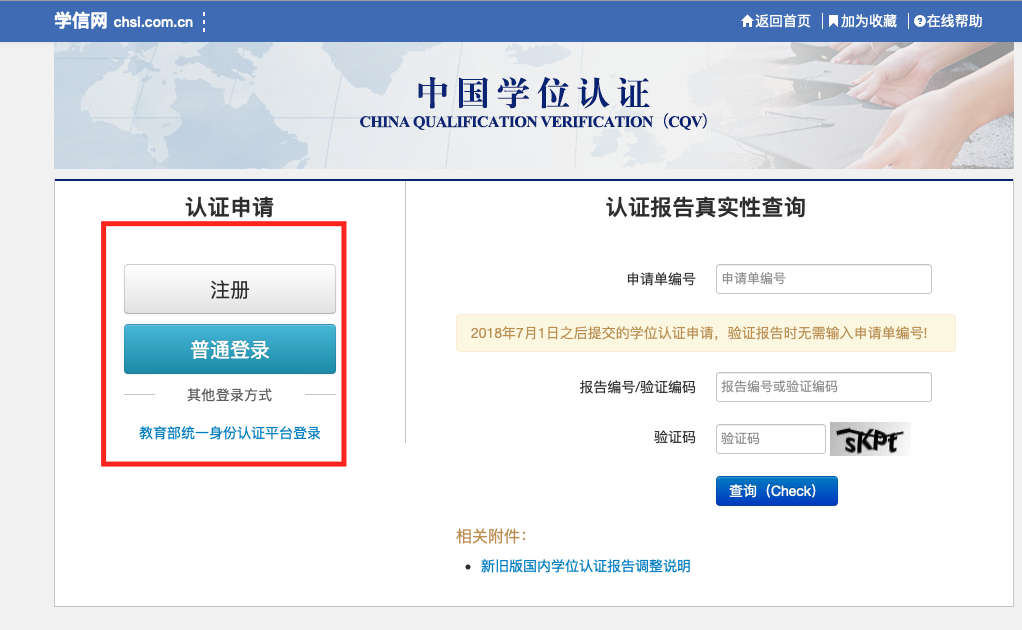The width and height of the screenshot is (1022, 630).
Task: Click the home icon beside 返回首页
Action: click(746, 21)
